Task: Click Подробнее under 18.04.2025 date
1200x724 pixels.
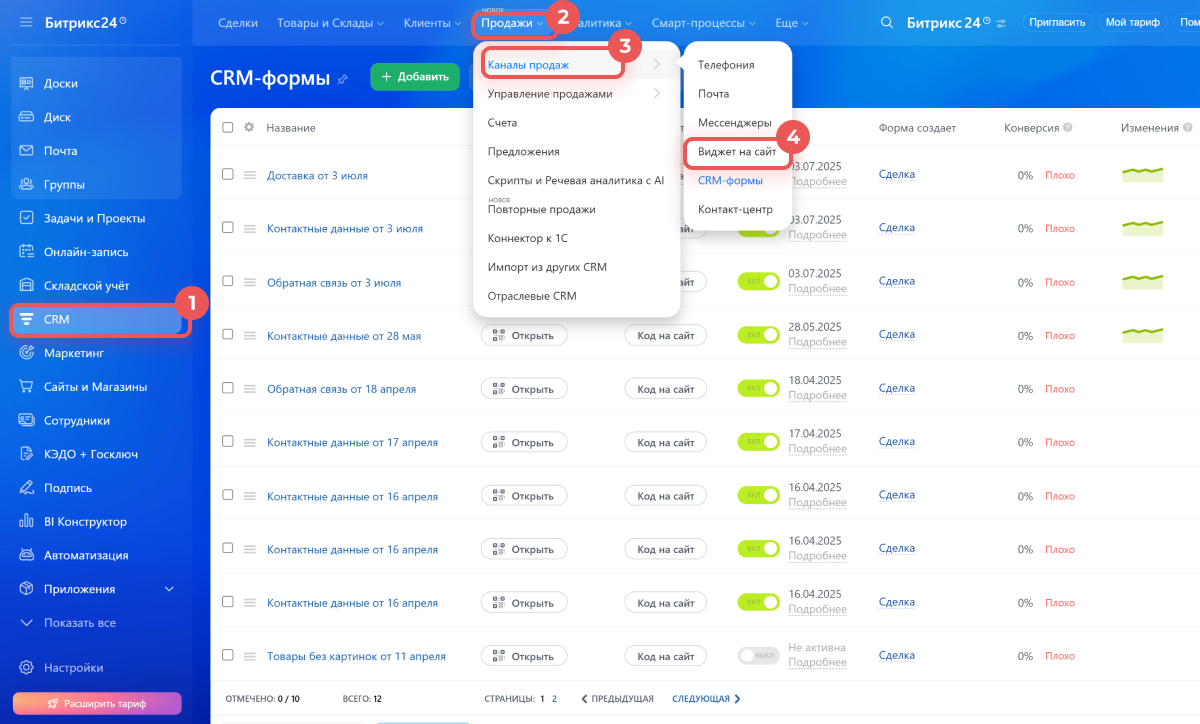Action: pyautogui.click(x=817, y=396)
